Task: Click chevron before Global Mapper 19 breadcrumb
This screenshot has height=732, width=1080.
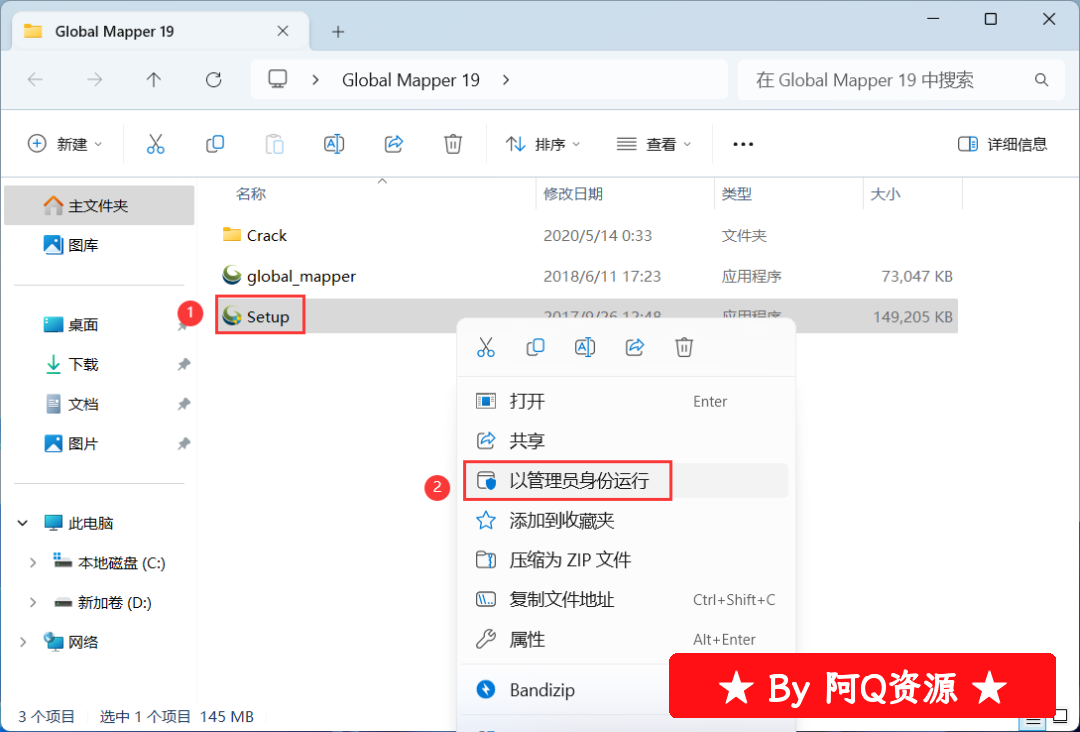Action: (315, 80)
